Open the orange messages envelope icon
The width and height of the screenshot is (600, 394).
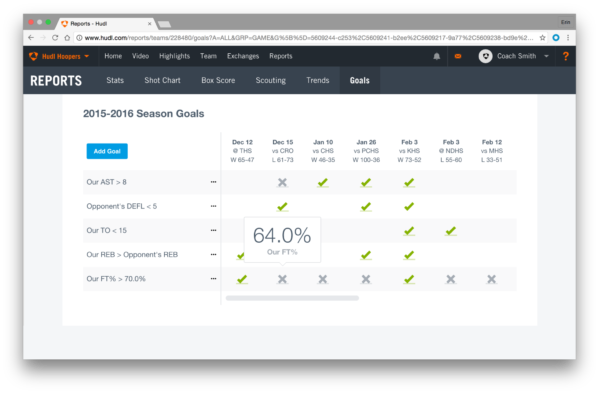click(x=458, y=56)
